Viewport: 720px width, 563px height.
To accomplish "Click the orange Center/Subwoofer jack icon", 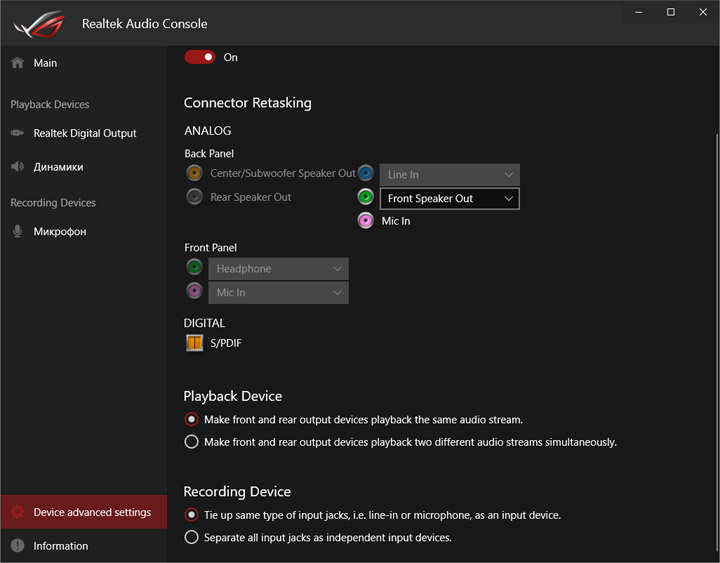I will coord(195,173).
